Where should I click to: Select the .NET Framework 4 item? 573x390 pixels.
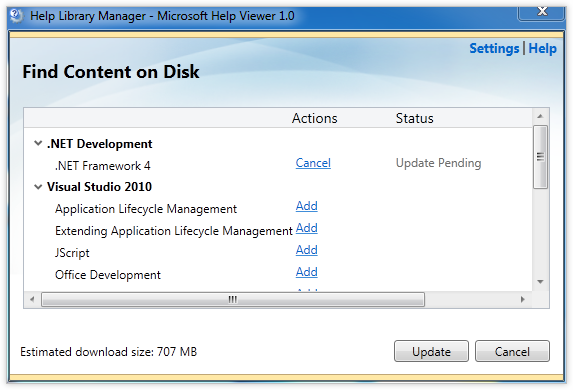102,166
